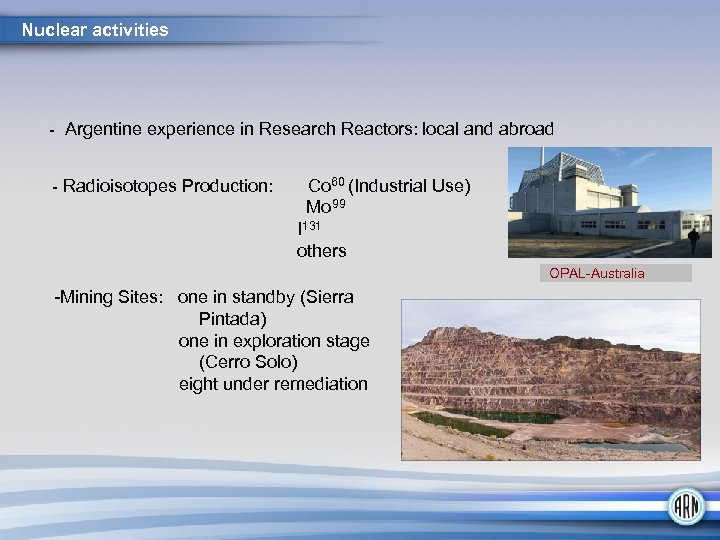This screenshot has width=720, height=540.
Task: Select 'one in standby (Sierra' line
Action: [x=265, y=297]
